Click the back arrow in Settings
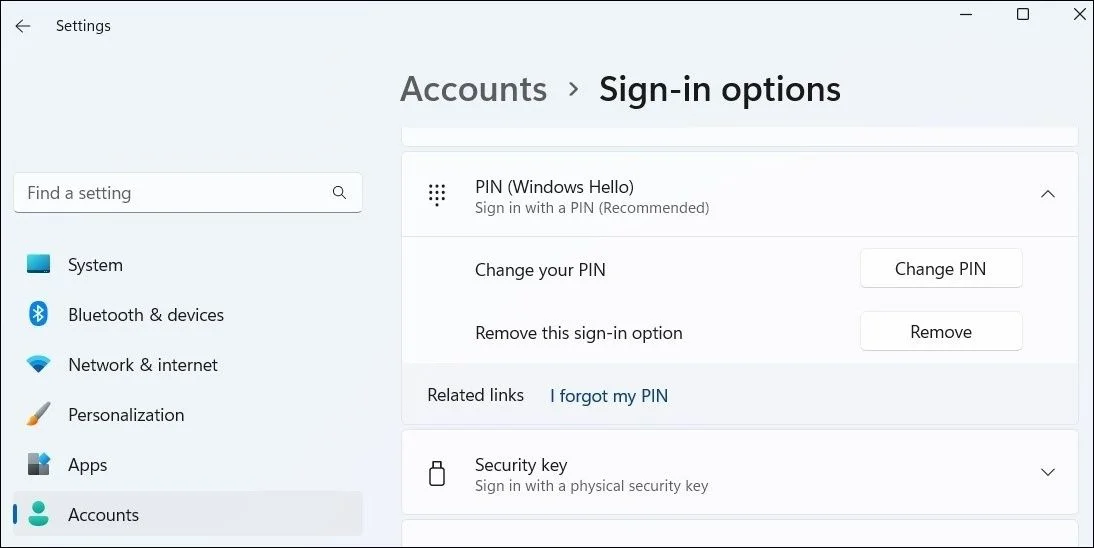This screenshot has height=548, width=1094. point(23,26)
